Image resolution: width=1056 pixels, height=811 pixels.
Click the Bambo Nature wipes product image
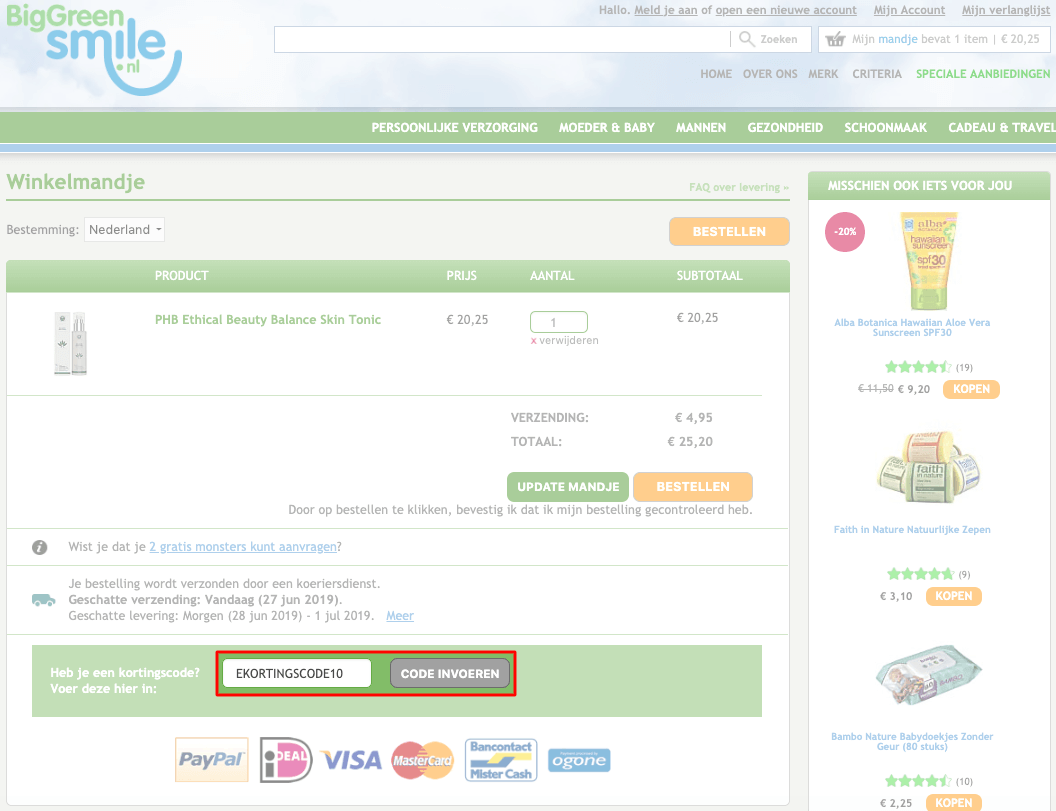coord(929,675)
